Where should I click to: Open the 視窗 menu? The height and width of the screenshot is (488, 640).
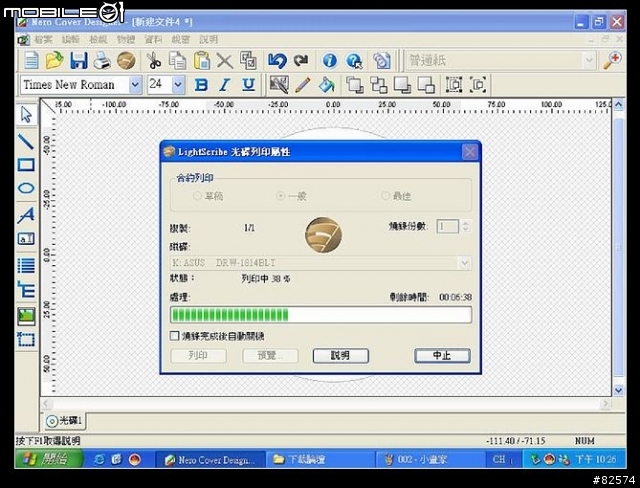tap(181, 40)
